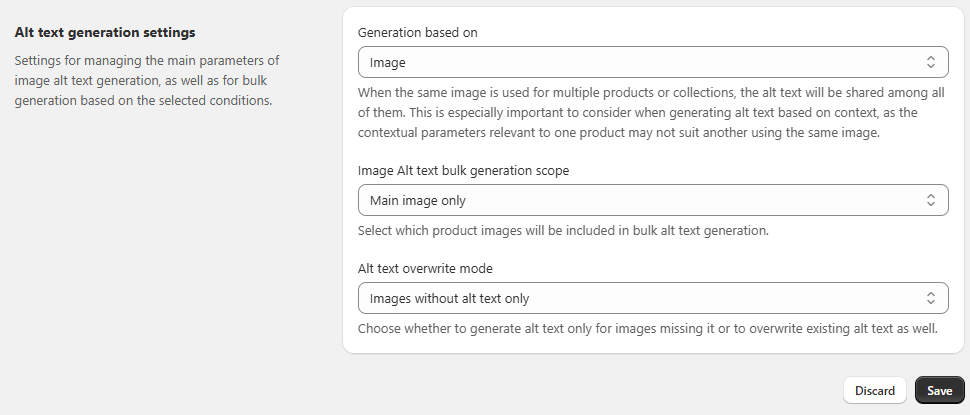Click the "Select which product images" help text
This screenshot has width=970, height=415.
562,230
